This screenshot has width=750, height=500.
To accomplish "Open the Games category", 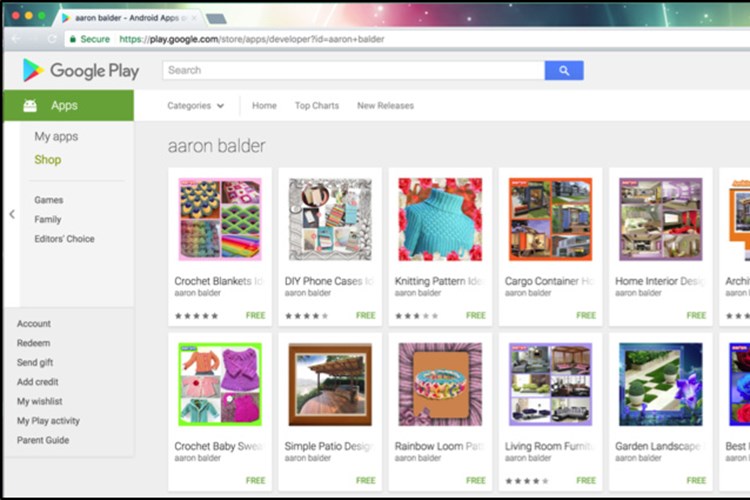I will pos(48,200).
